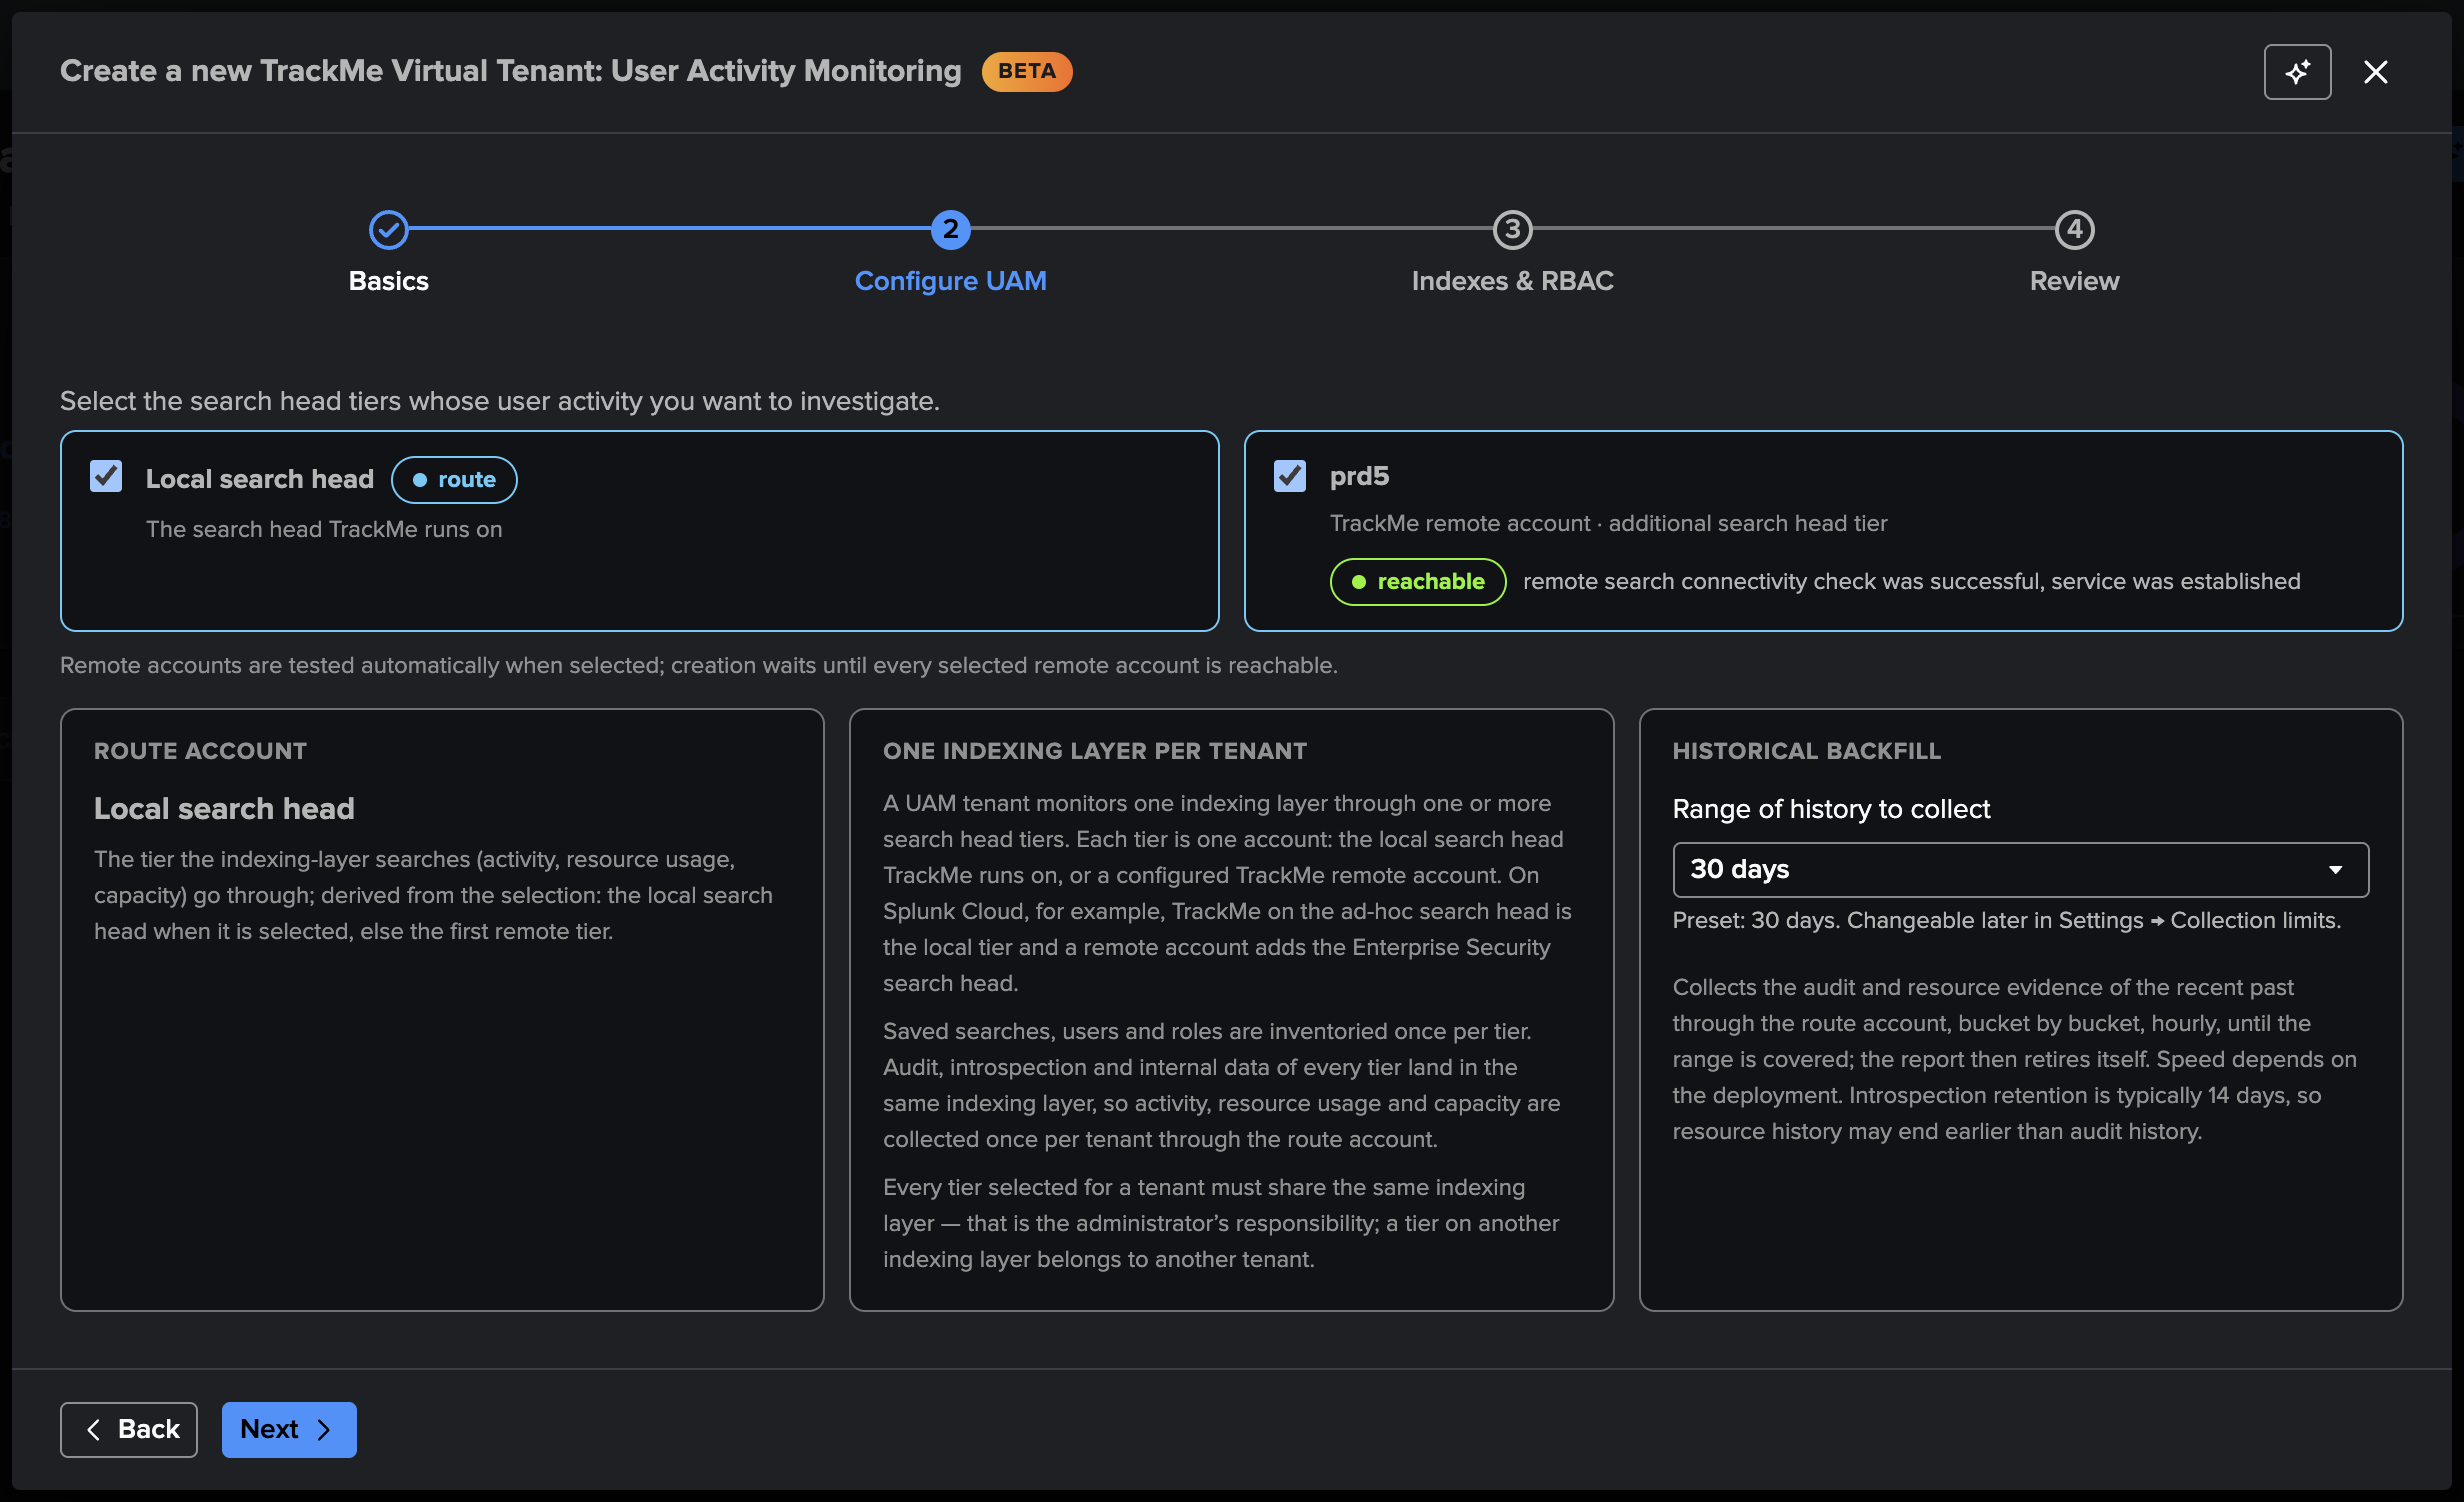The width and height of the screenshot is (2464, 1502).
Task: Click the 'Remote accounts are tested automatically' note
Action: point(699,666)
